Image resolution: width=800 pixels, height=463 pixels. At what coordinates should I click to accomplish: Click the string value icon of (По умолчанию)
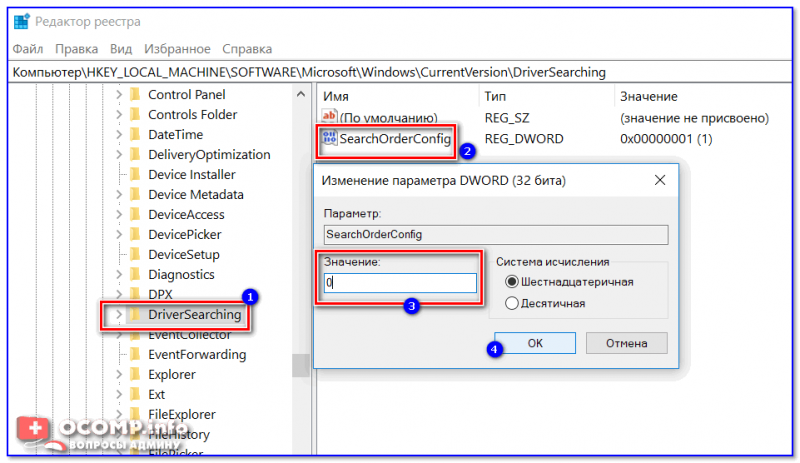[x=329, y=117]
